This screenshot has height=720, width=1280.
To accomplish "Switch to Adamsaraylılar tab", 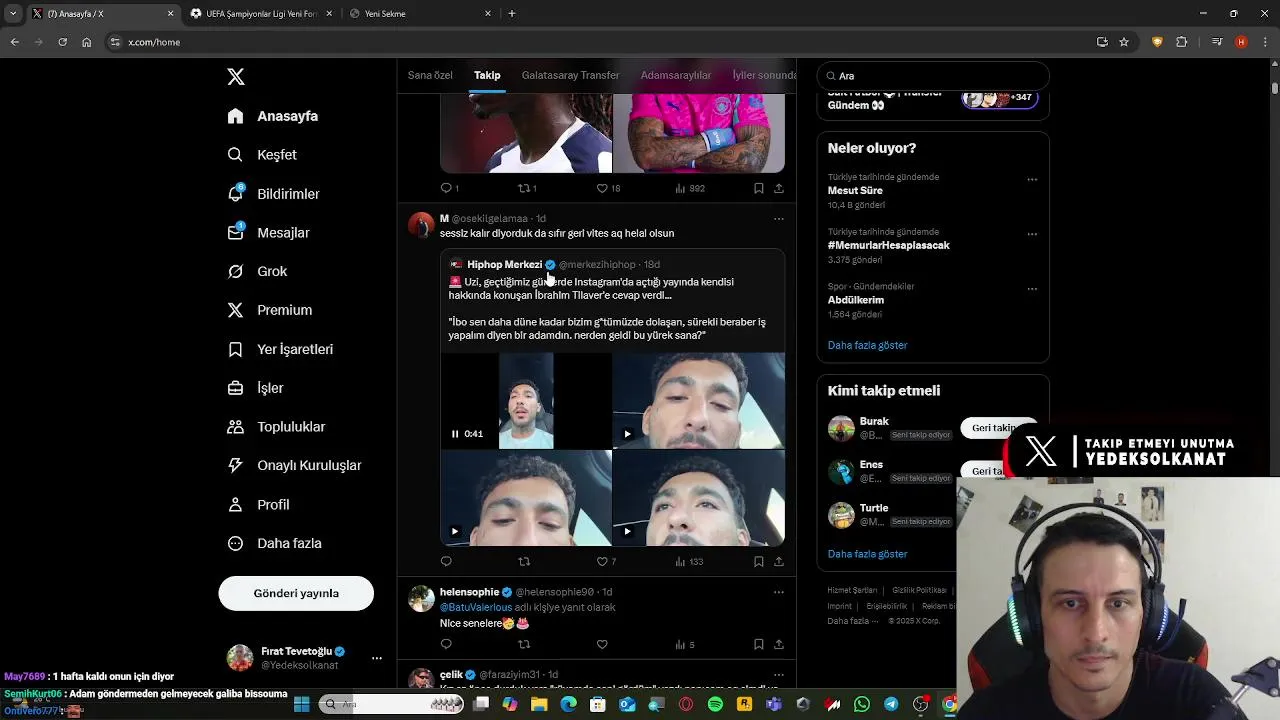I will 676,75.
